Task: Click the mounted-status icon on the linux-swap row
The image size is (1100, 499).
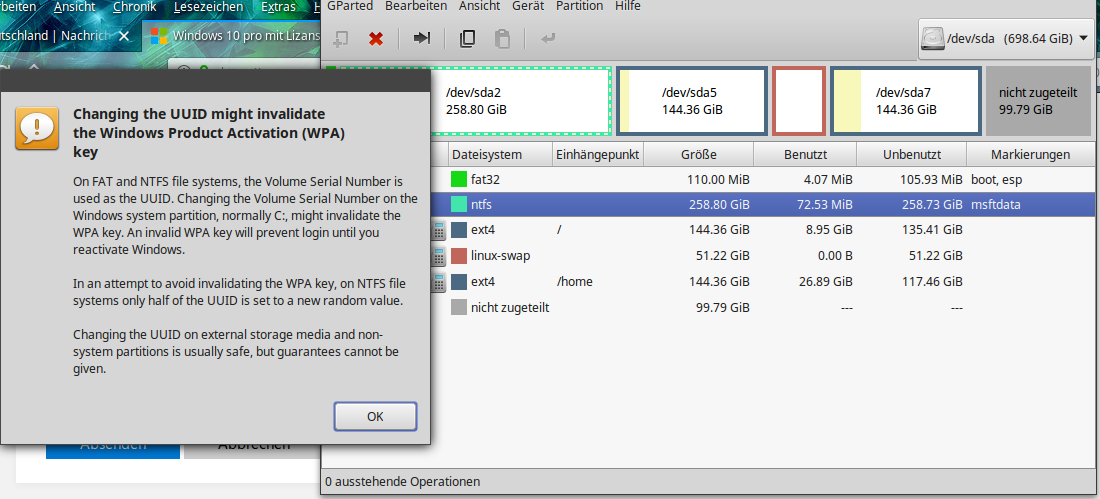Action: click(438, 256)
